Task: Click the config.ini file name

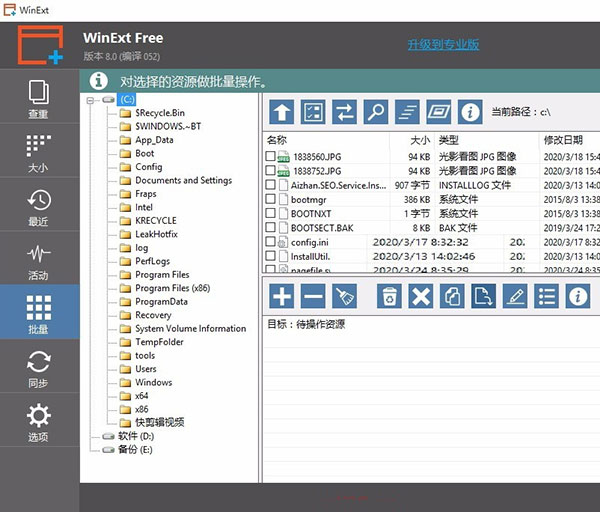Action: (x=310, y=242)
